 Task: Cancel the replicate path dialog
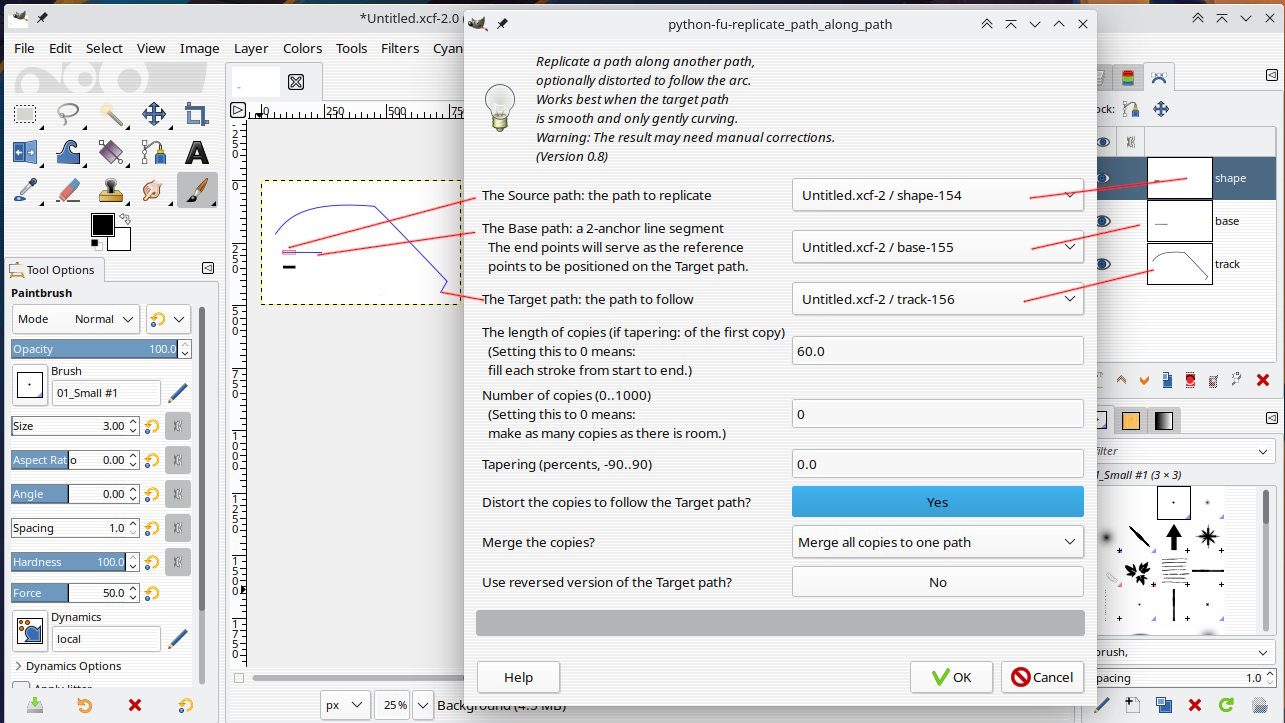(1042, 677)
